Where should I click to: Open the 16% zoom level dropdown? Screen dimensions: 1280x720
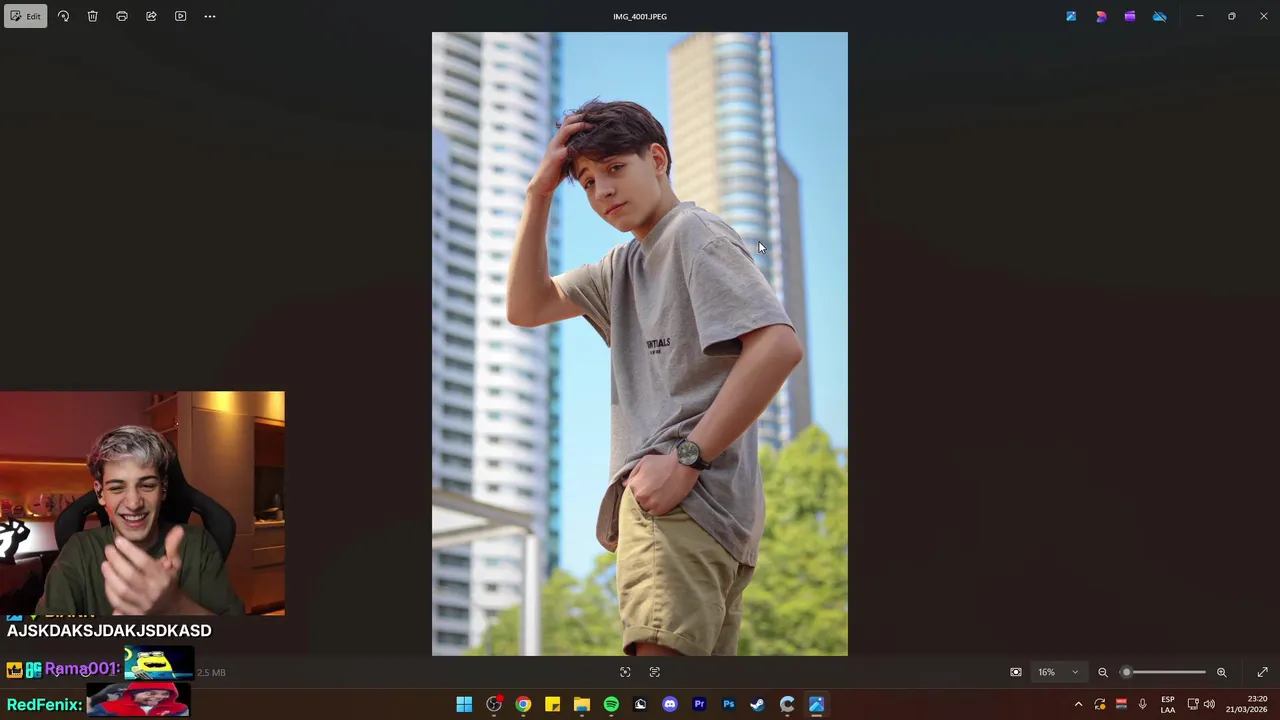[x=1058, y=672]
